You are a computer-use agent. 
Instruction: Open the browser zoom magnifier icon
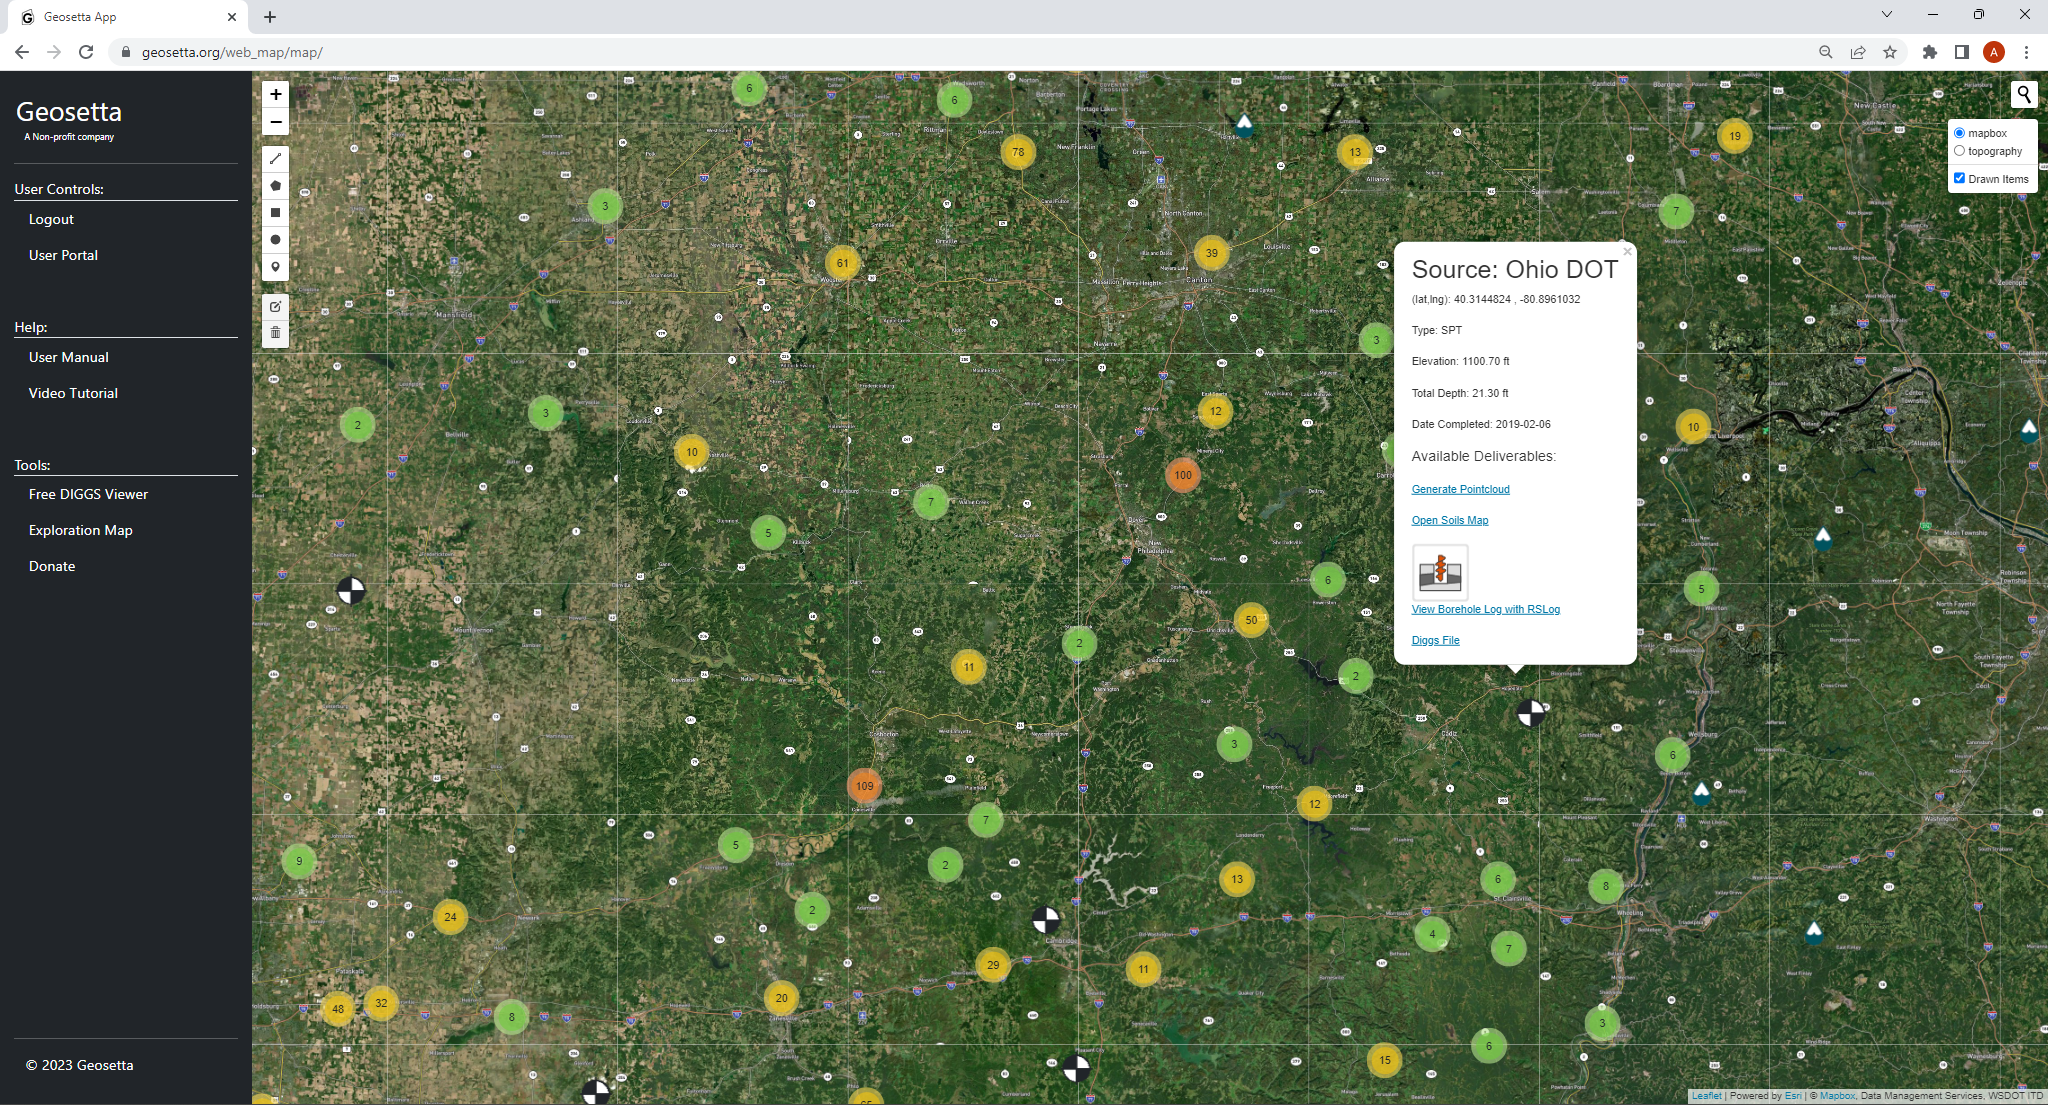coord(1826,52)
